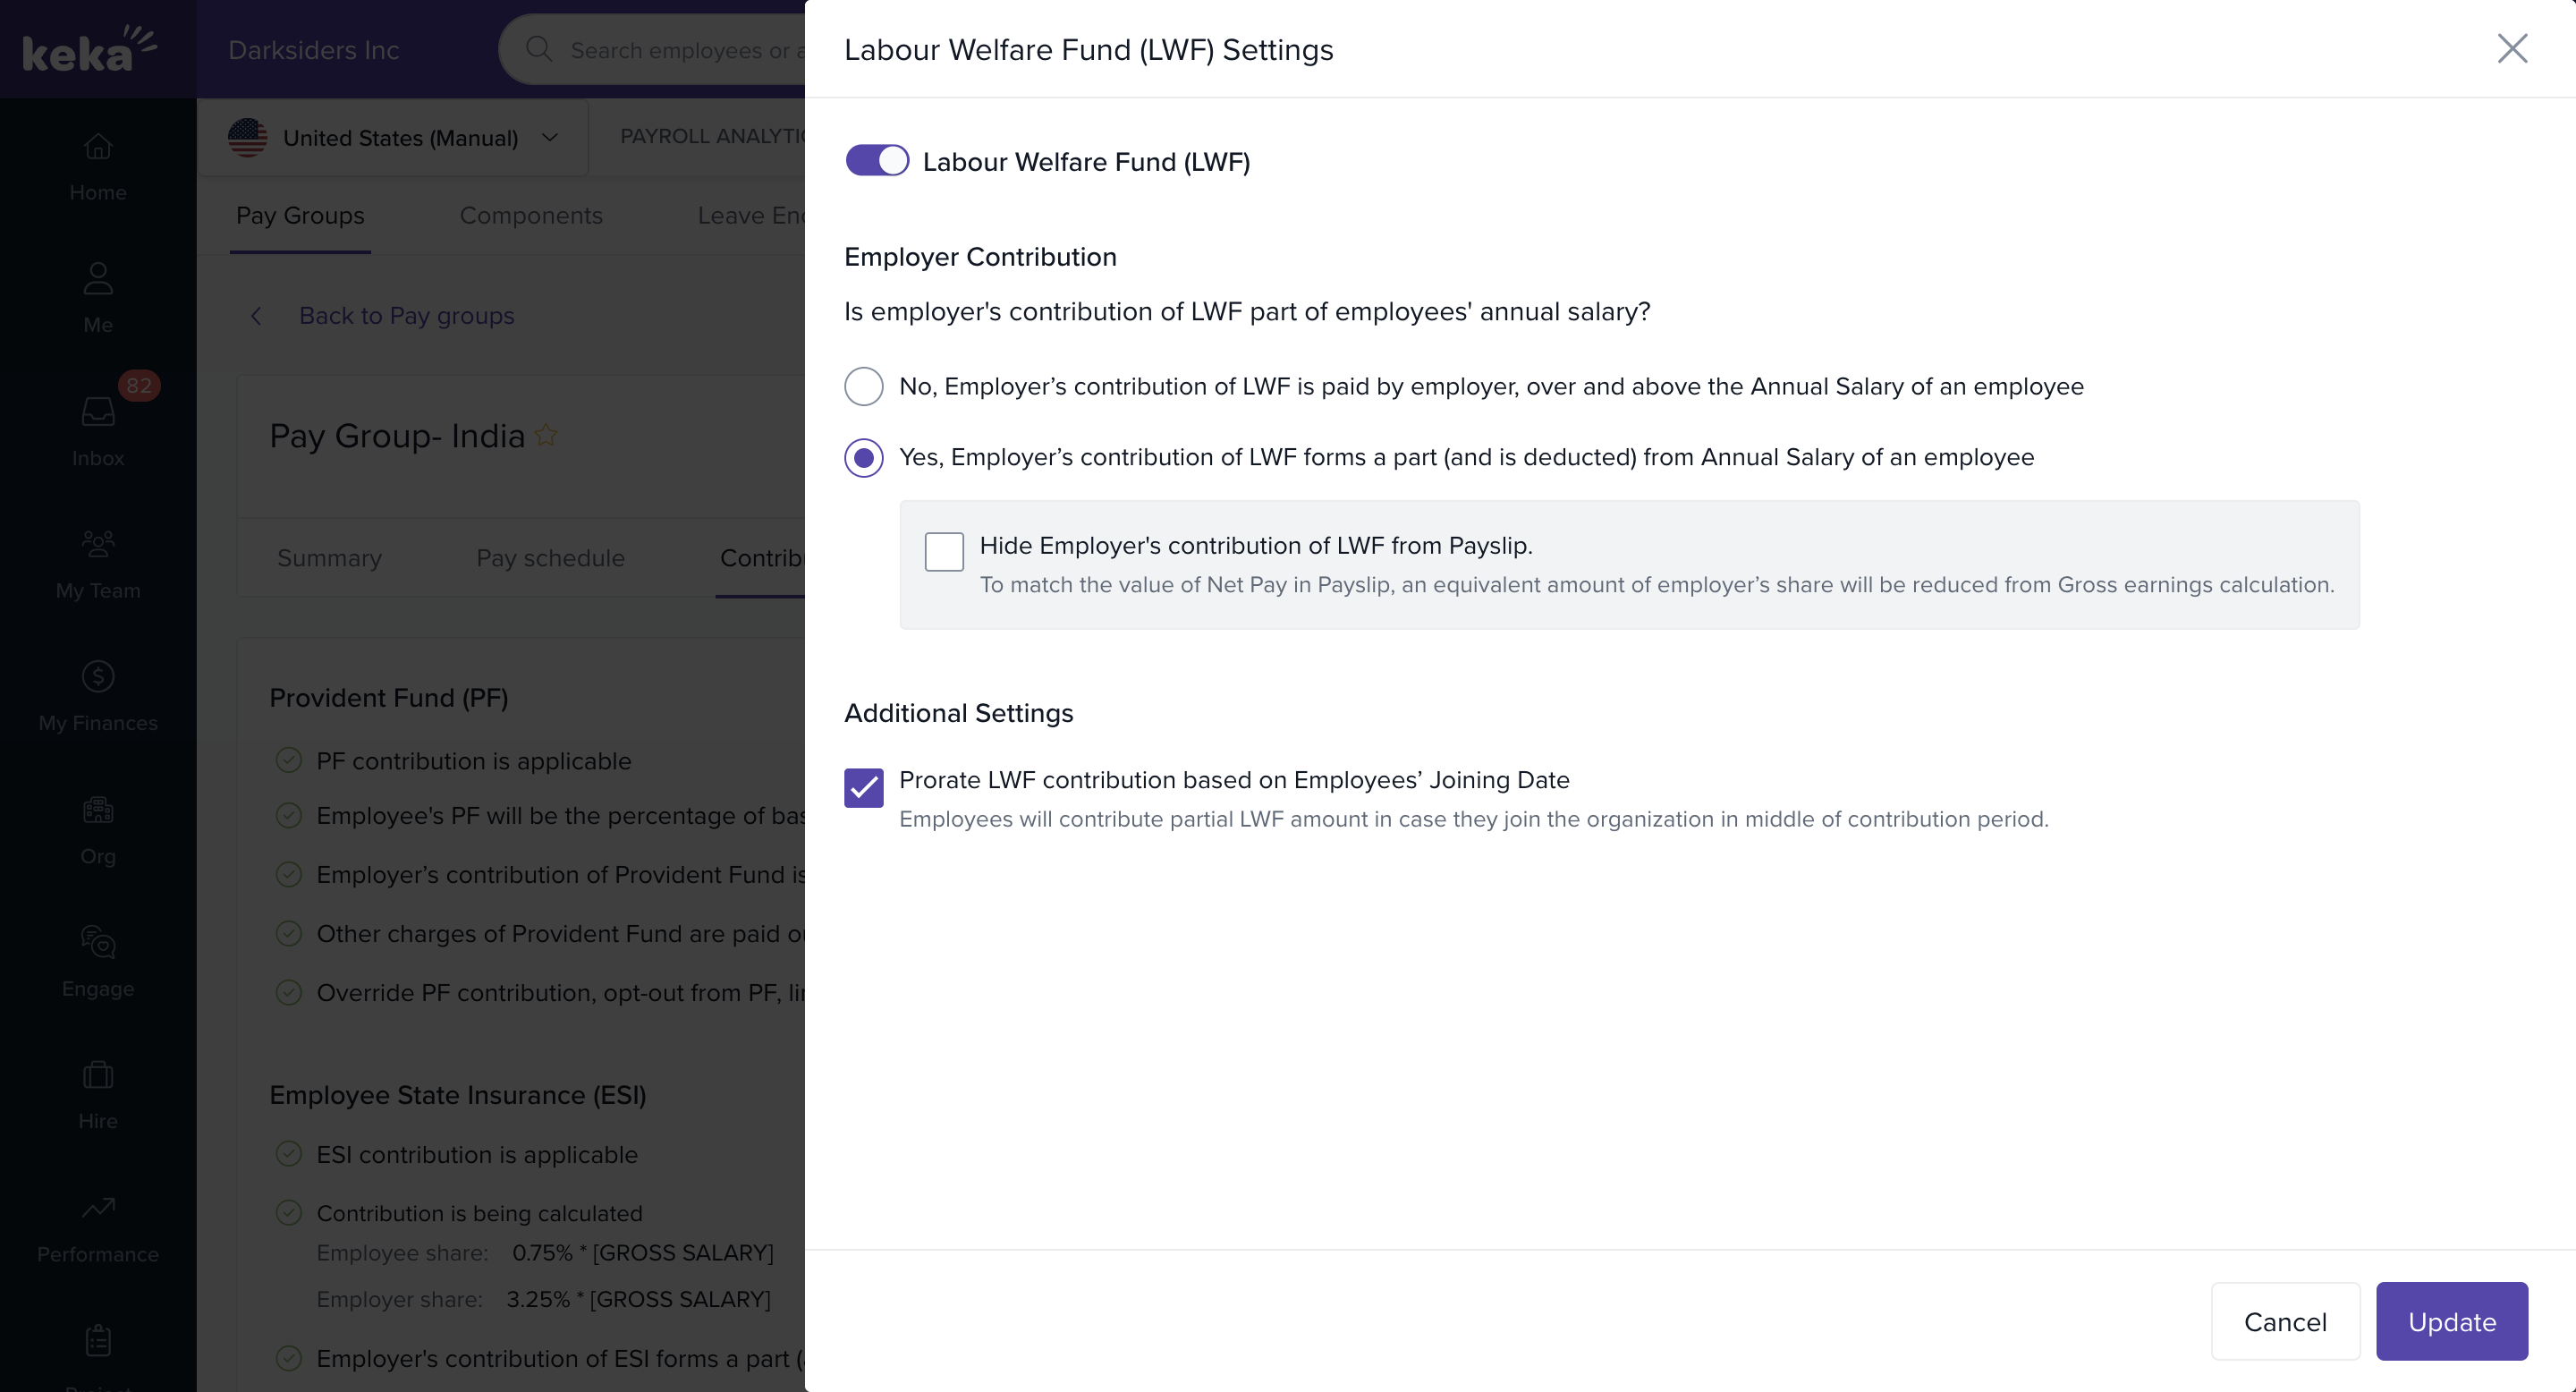Viewport: 2576px width, 1392px height.
Task: Click the Update button
Action: [2451, 1321]
